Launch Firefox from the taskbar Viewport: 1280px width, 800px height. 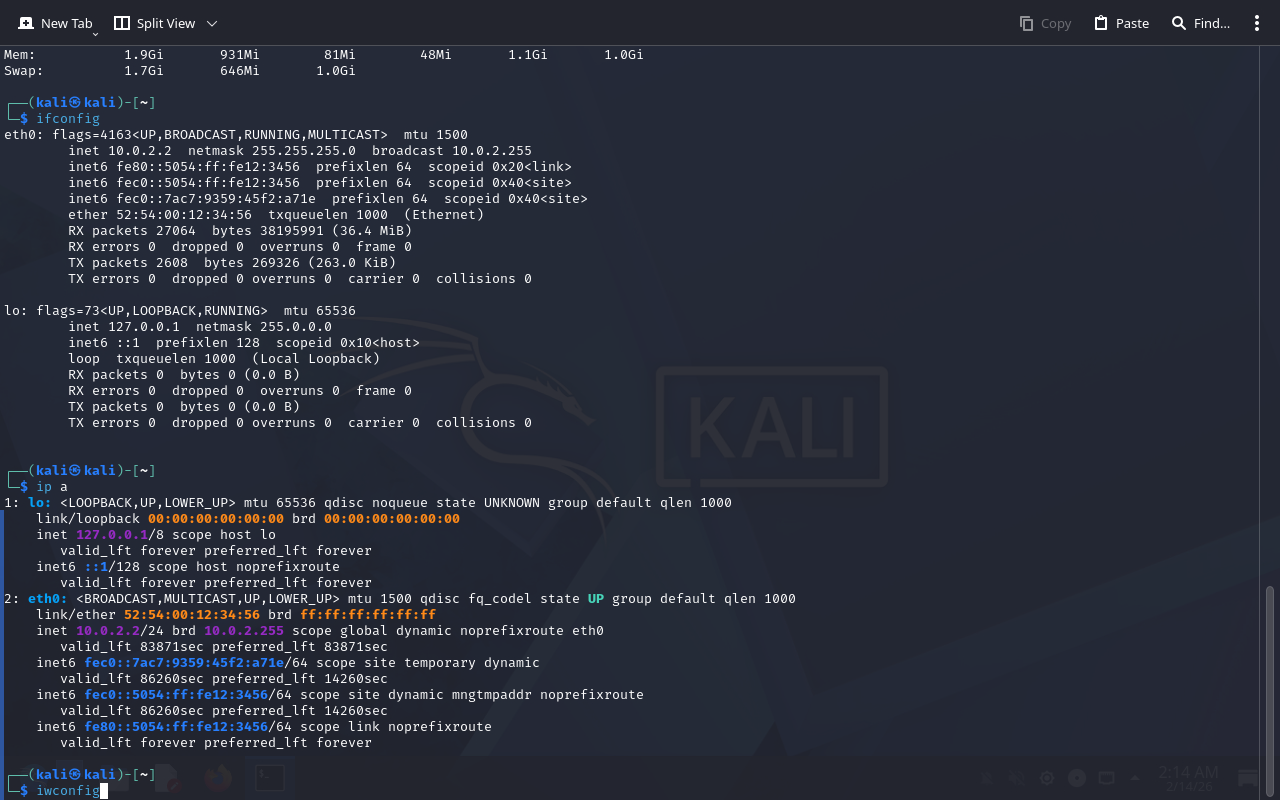click(217, 778)
